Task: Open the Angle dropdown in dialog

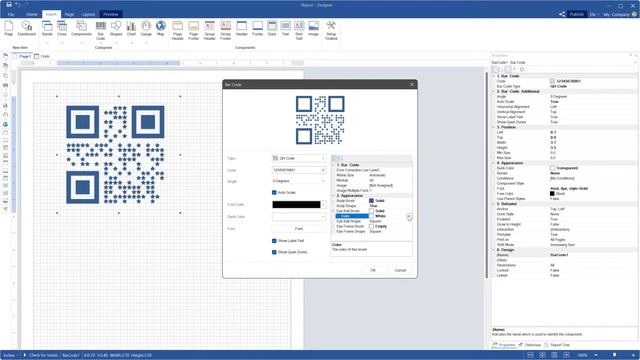Action: 299,181
